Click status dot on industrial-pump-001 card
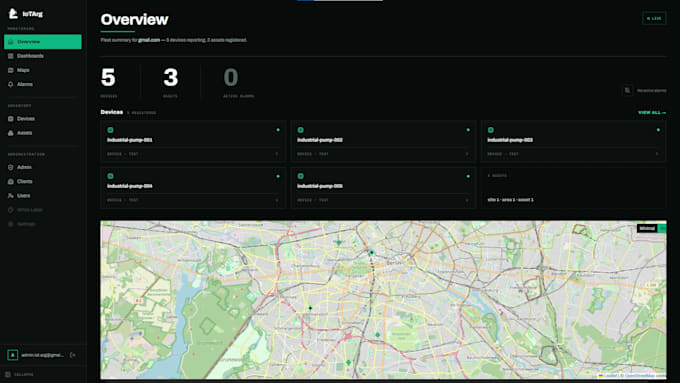 278,130
